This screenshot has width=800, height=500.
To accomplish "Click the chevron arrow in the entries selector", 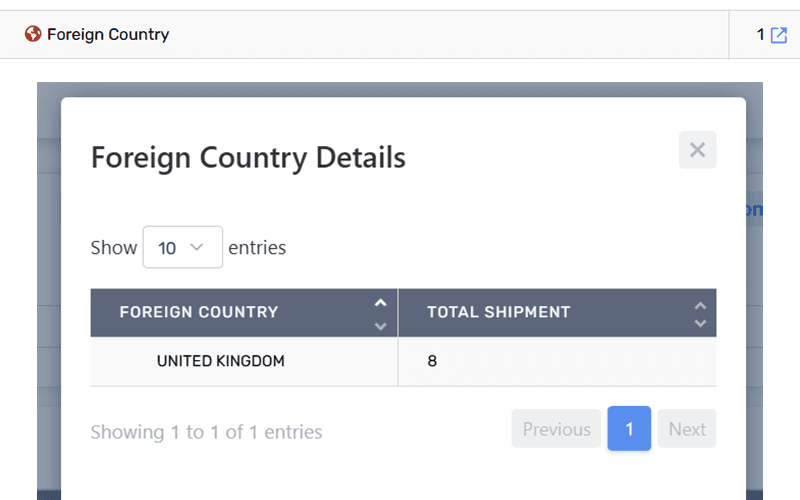I will [197, 247].
